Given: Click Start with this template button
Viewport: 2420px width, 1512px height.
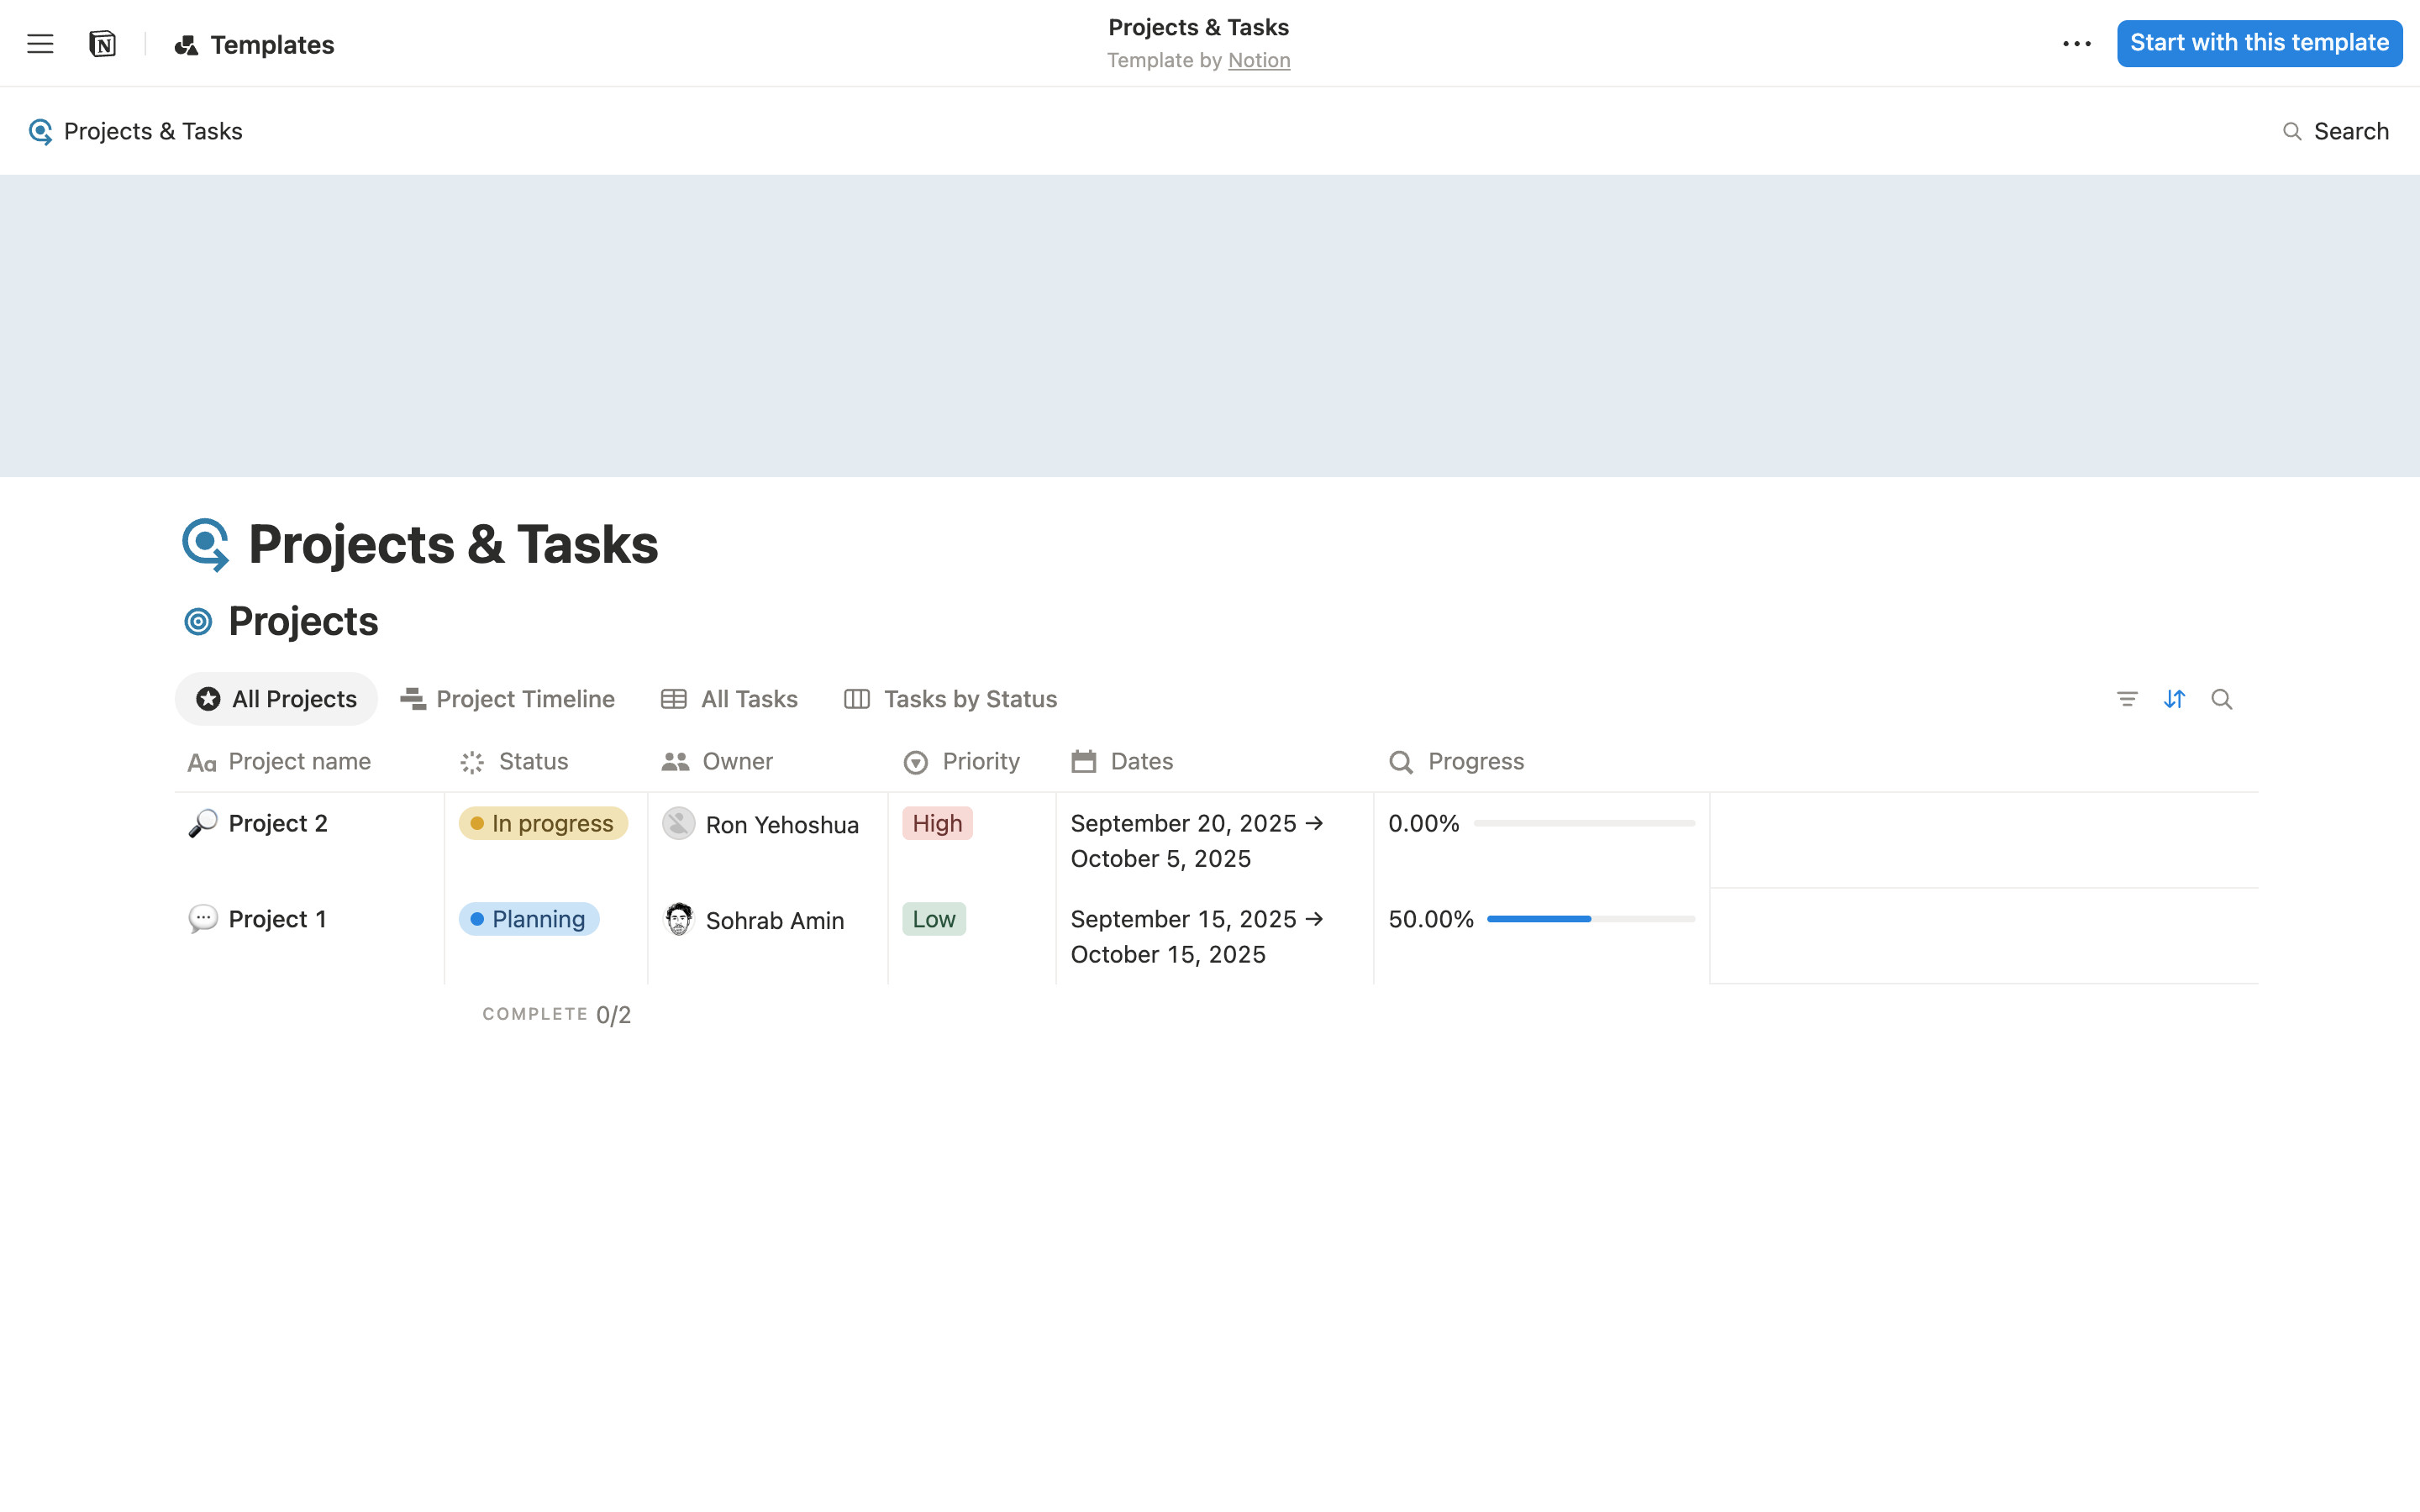Looking at the screenshot, I should point(2259,43).
